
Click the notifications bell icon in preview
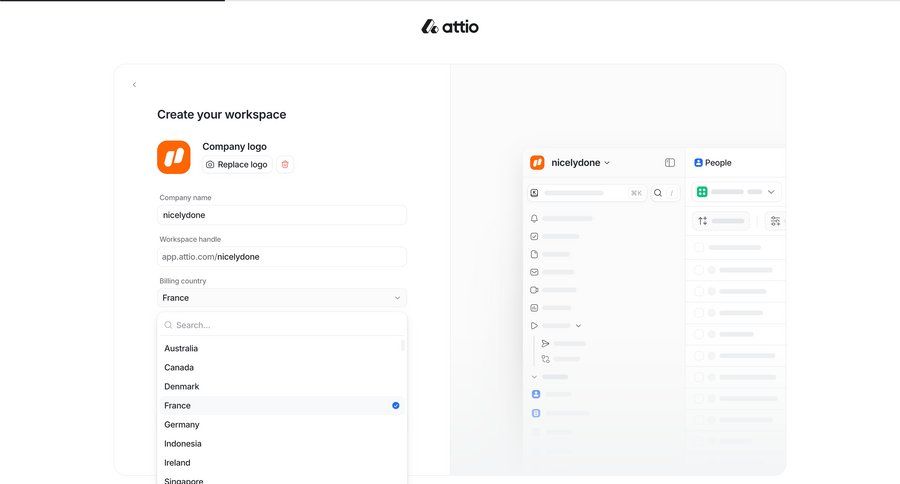point(534,219)
